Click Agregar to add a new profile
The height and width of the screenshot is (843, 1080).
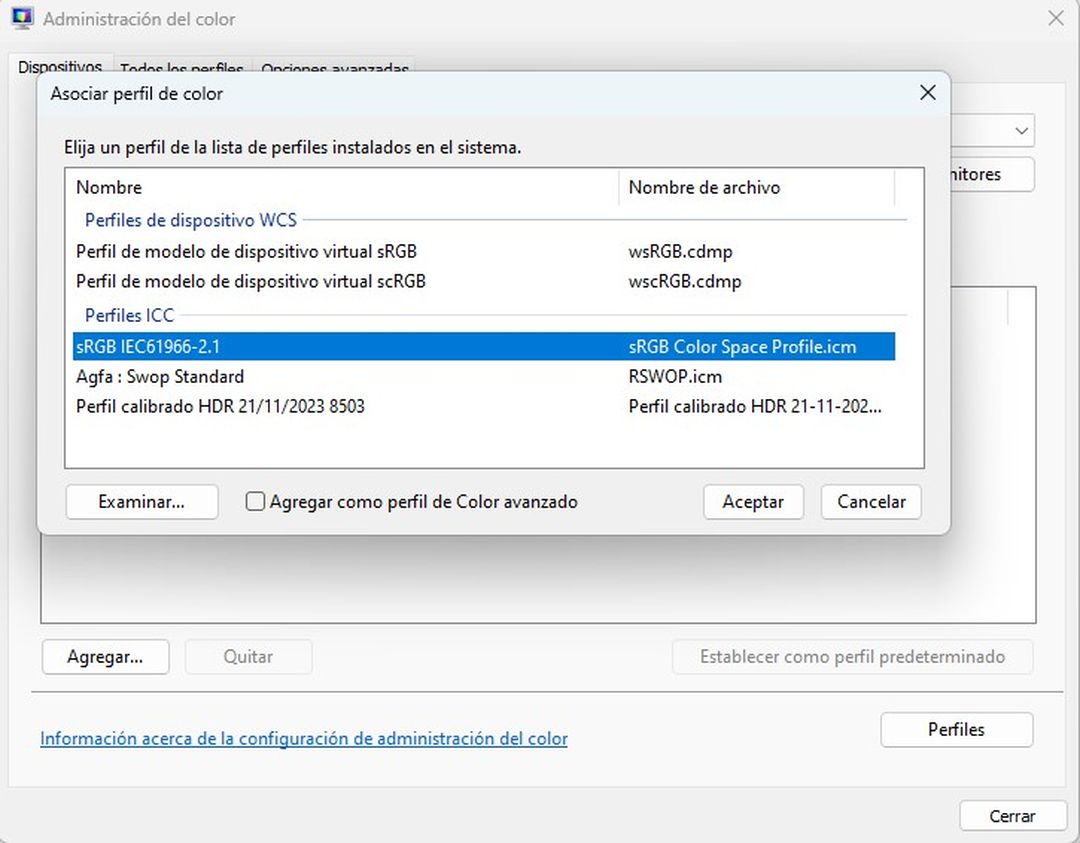pyautogui.click(x=105, y=657)
